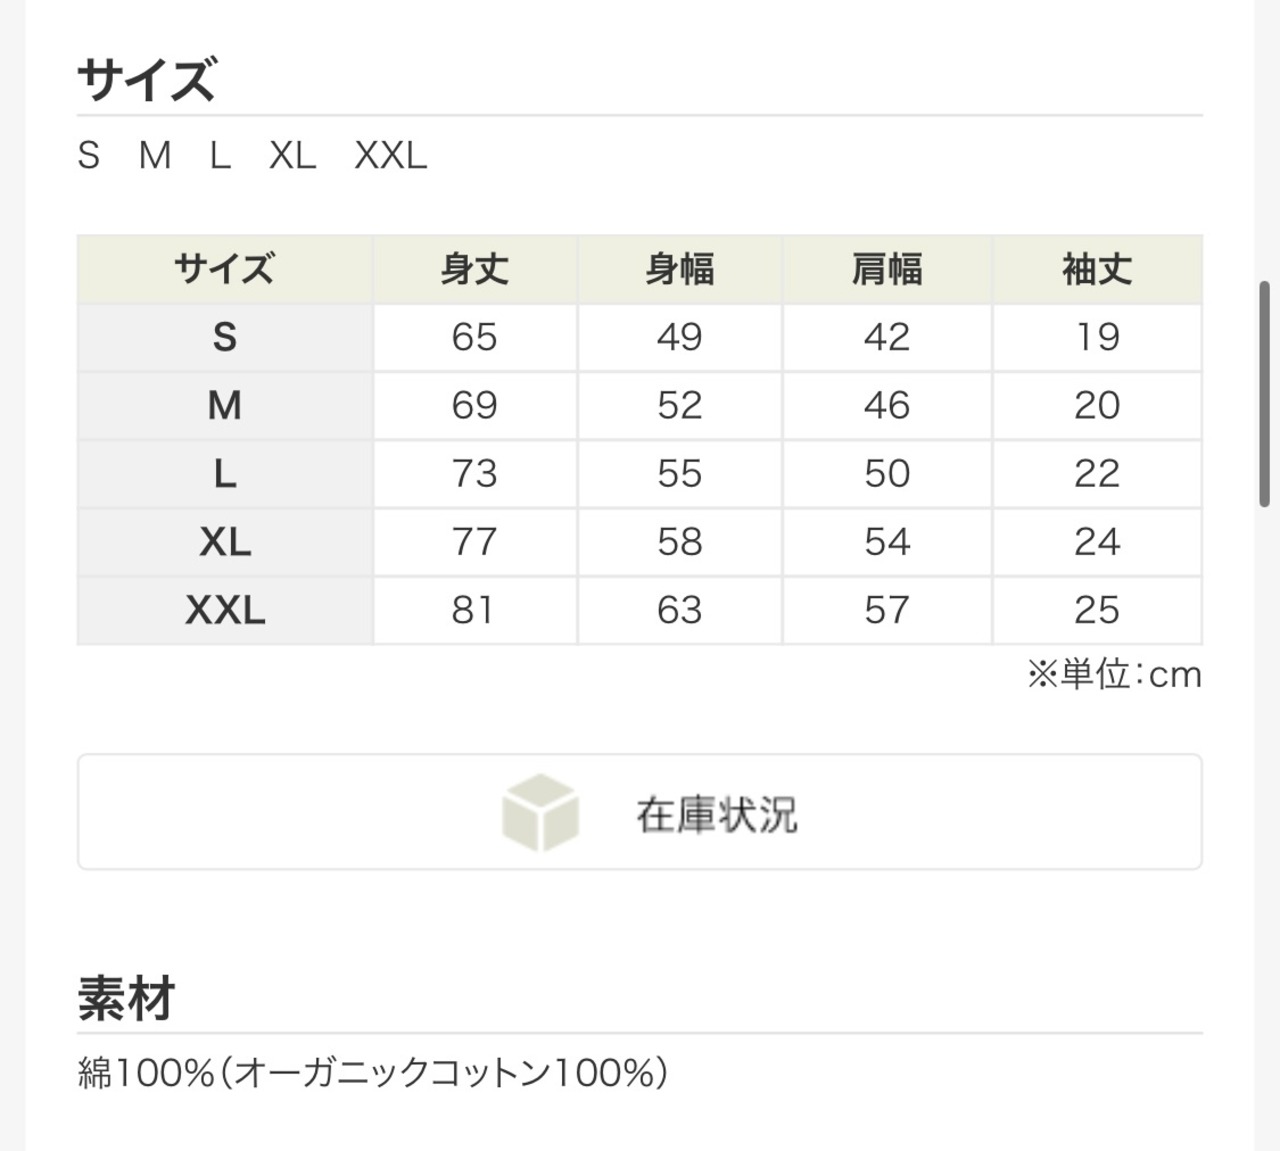Click the 肩幅 column header
Image resolution: width=1280 pixels, height=1151 pixels.
point(887,269)
